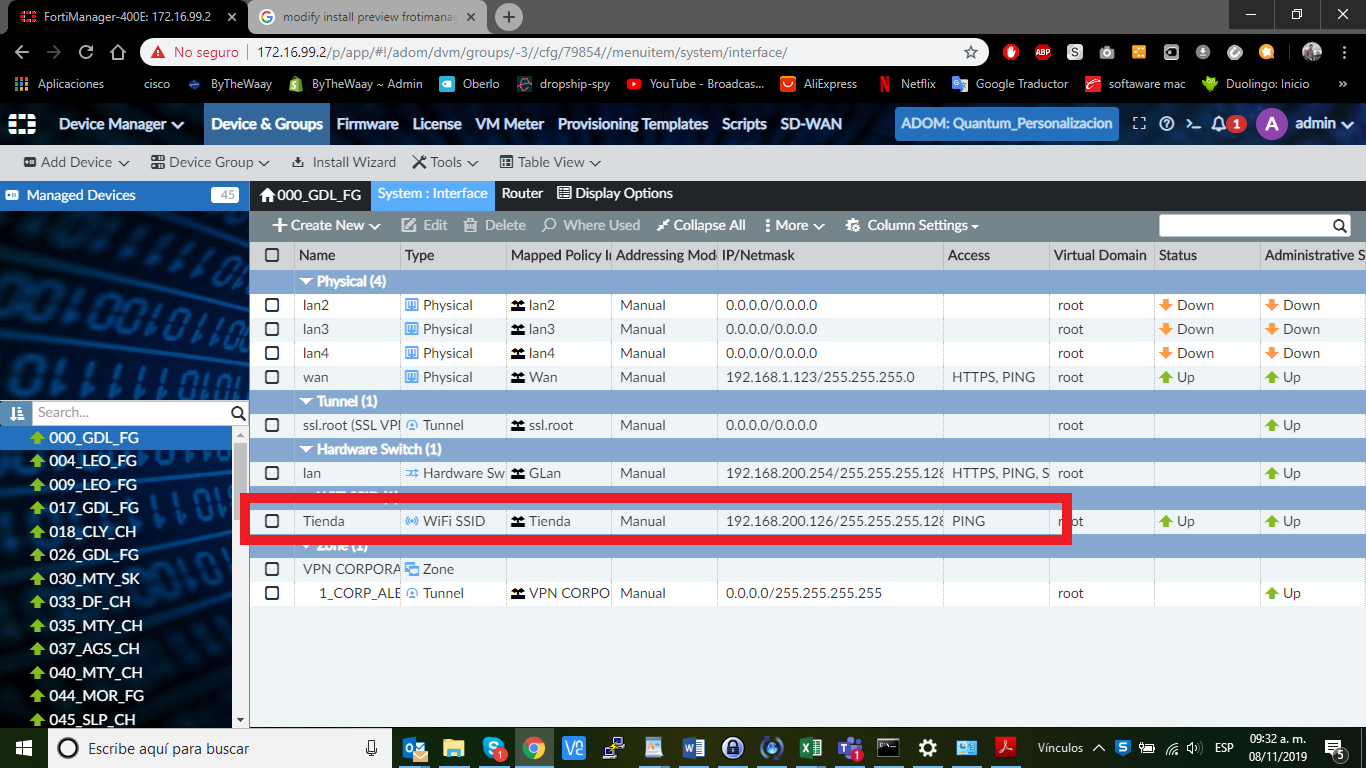
Task: Bookmark this page with the star icon
Action: point(970,52)
